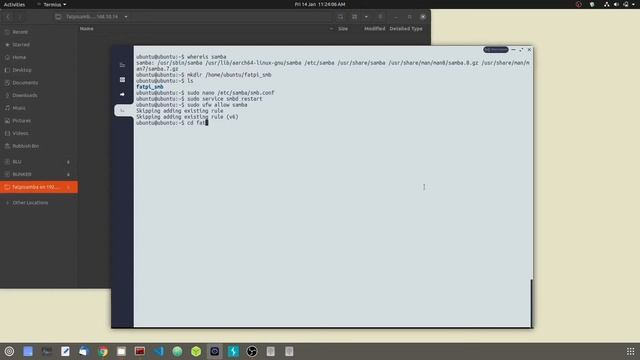Open the teal lightning app in dock

tap(233, 351)
